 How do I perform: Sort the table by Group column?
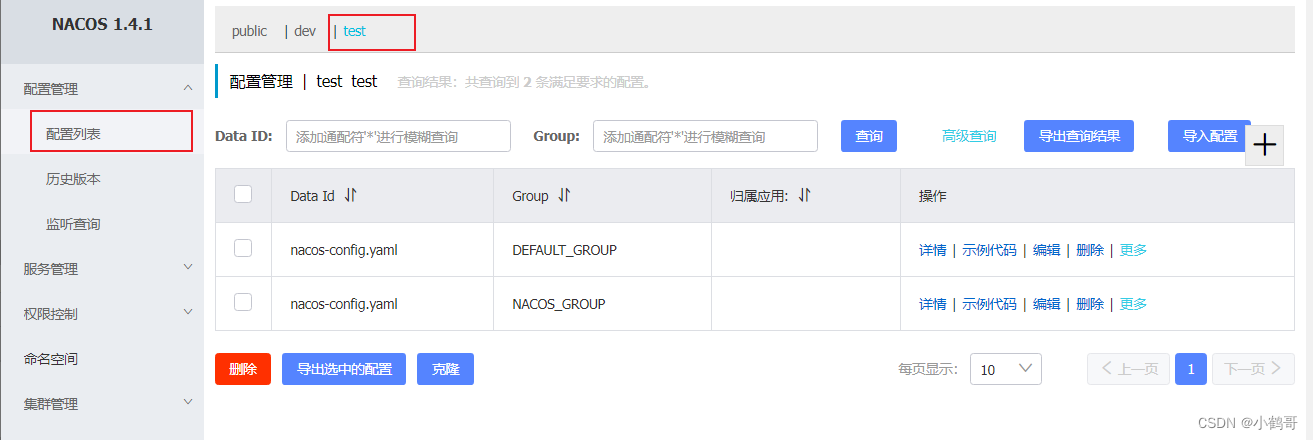tap(564, 196)
